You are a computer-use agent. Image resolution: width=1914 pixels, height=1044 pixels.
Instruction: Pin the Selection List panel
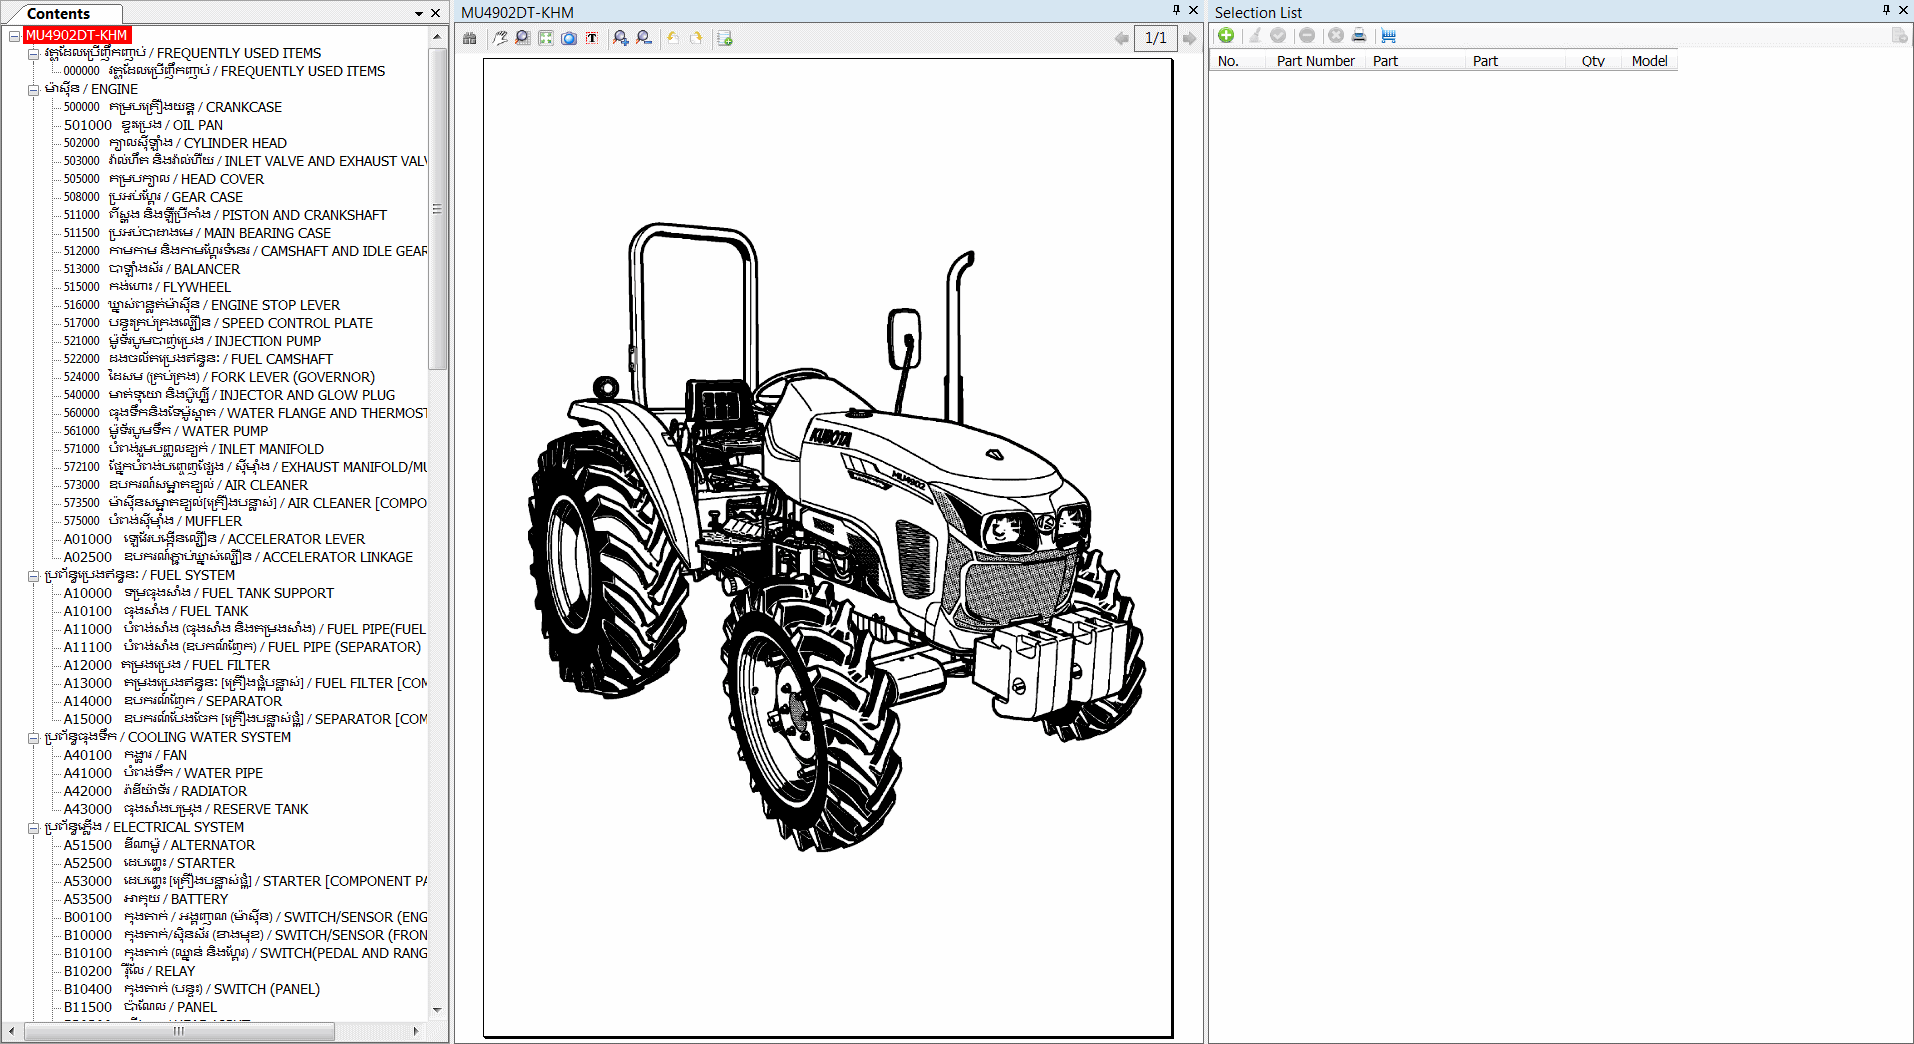click(x=1886, y=11)
